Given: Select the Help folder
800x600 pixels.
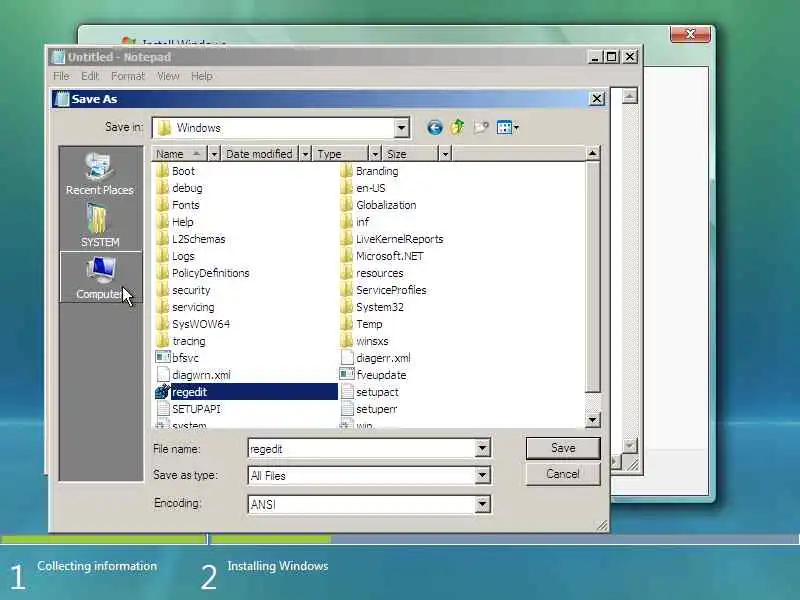Looking at the screenshot, I should click(174, 222).
